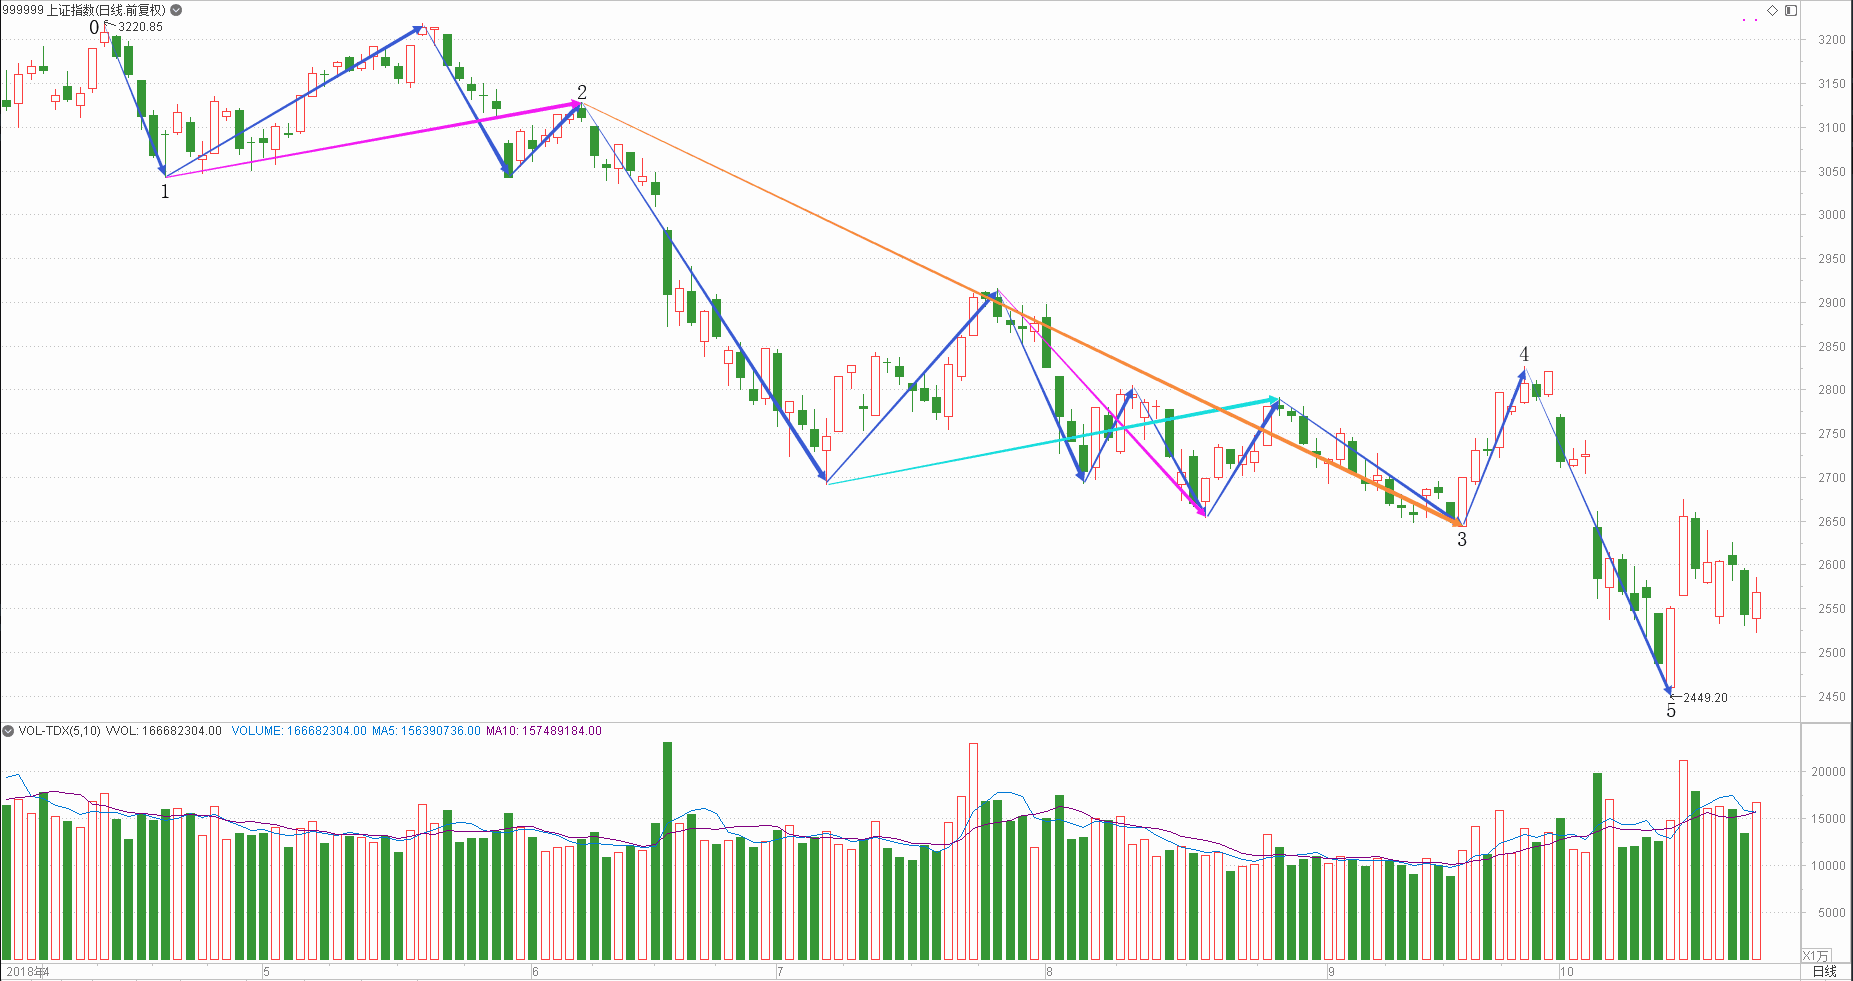This screenshot has width=1853, height=981.
Task: Click the month 10 marker on time axis
Action: 1566,971
